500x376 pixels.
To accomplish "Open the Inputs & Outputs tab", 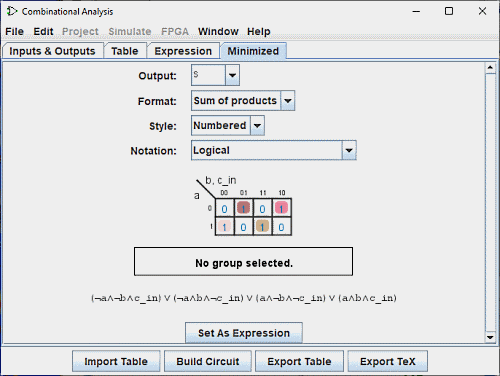I will (52, 51).
